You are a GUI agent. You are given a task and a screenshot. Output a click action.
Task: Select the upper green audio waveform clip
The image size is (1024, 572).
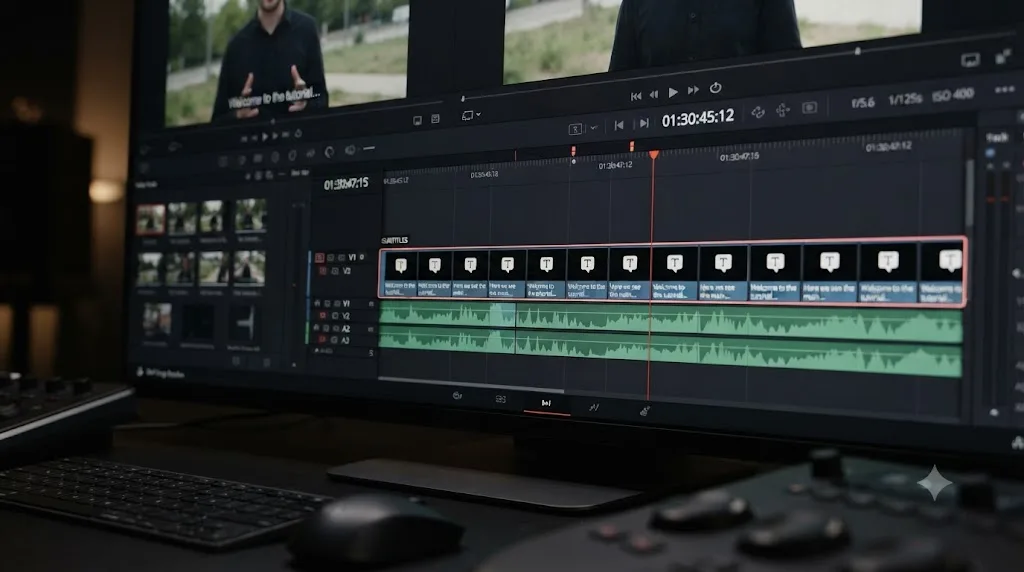click(x=670, y=321)
